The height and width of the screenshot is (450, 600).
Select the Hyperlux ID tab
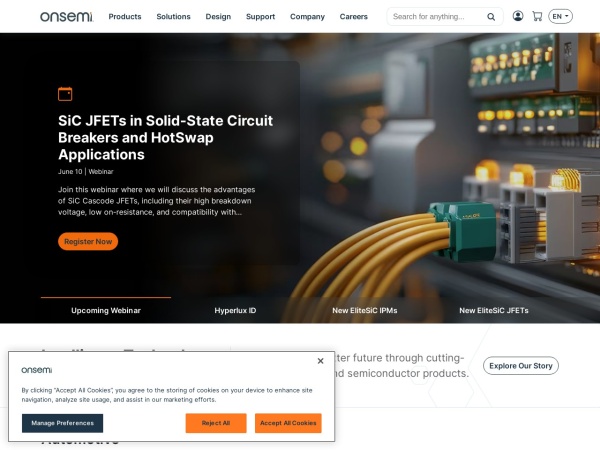point(235,310)
